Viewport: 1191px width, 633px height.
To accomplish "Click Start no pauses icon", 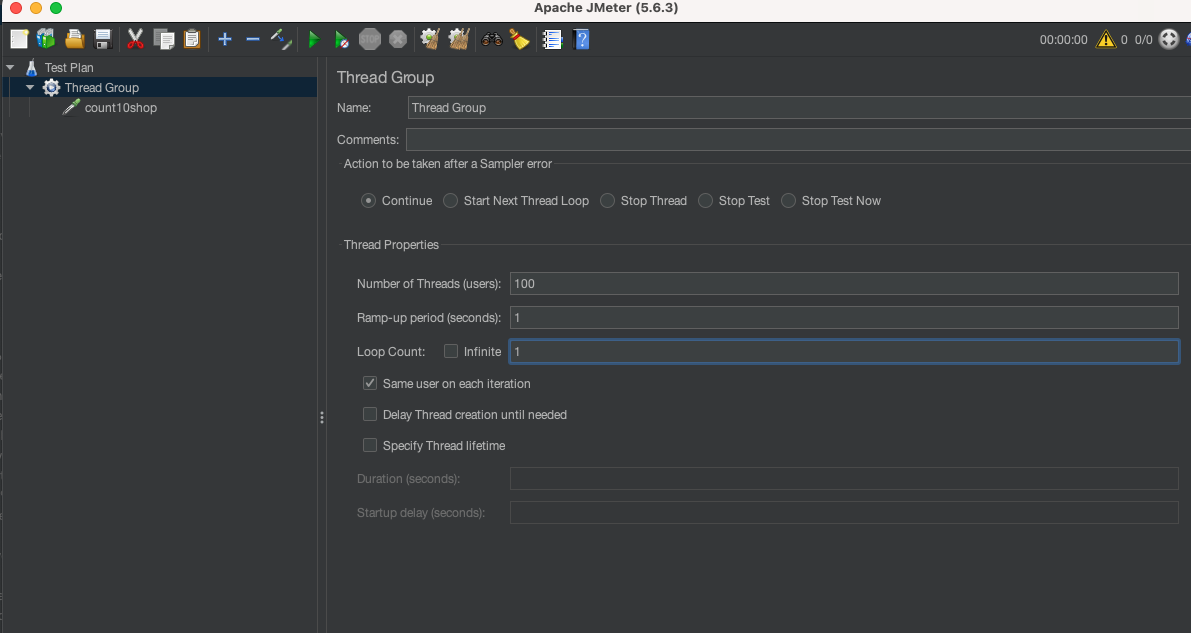I will pyautogui.click(x=342, y=39).
